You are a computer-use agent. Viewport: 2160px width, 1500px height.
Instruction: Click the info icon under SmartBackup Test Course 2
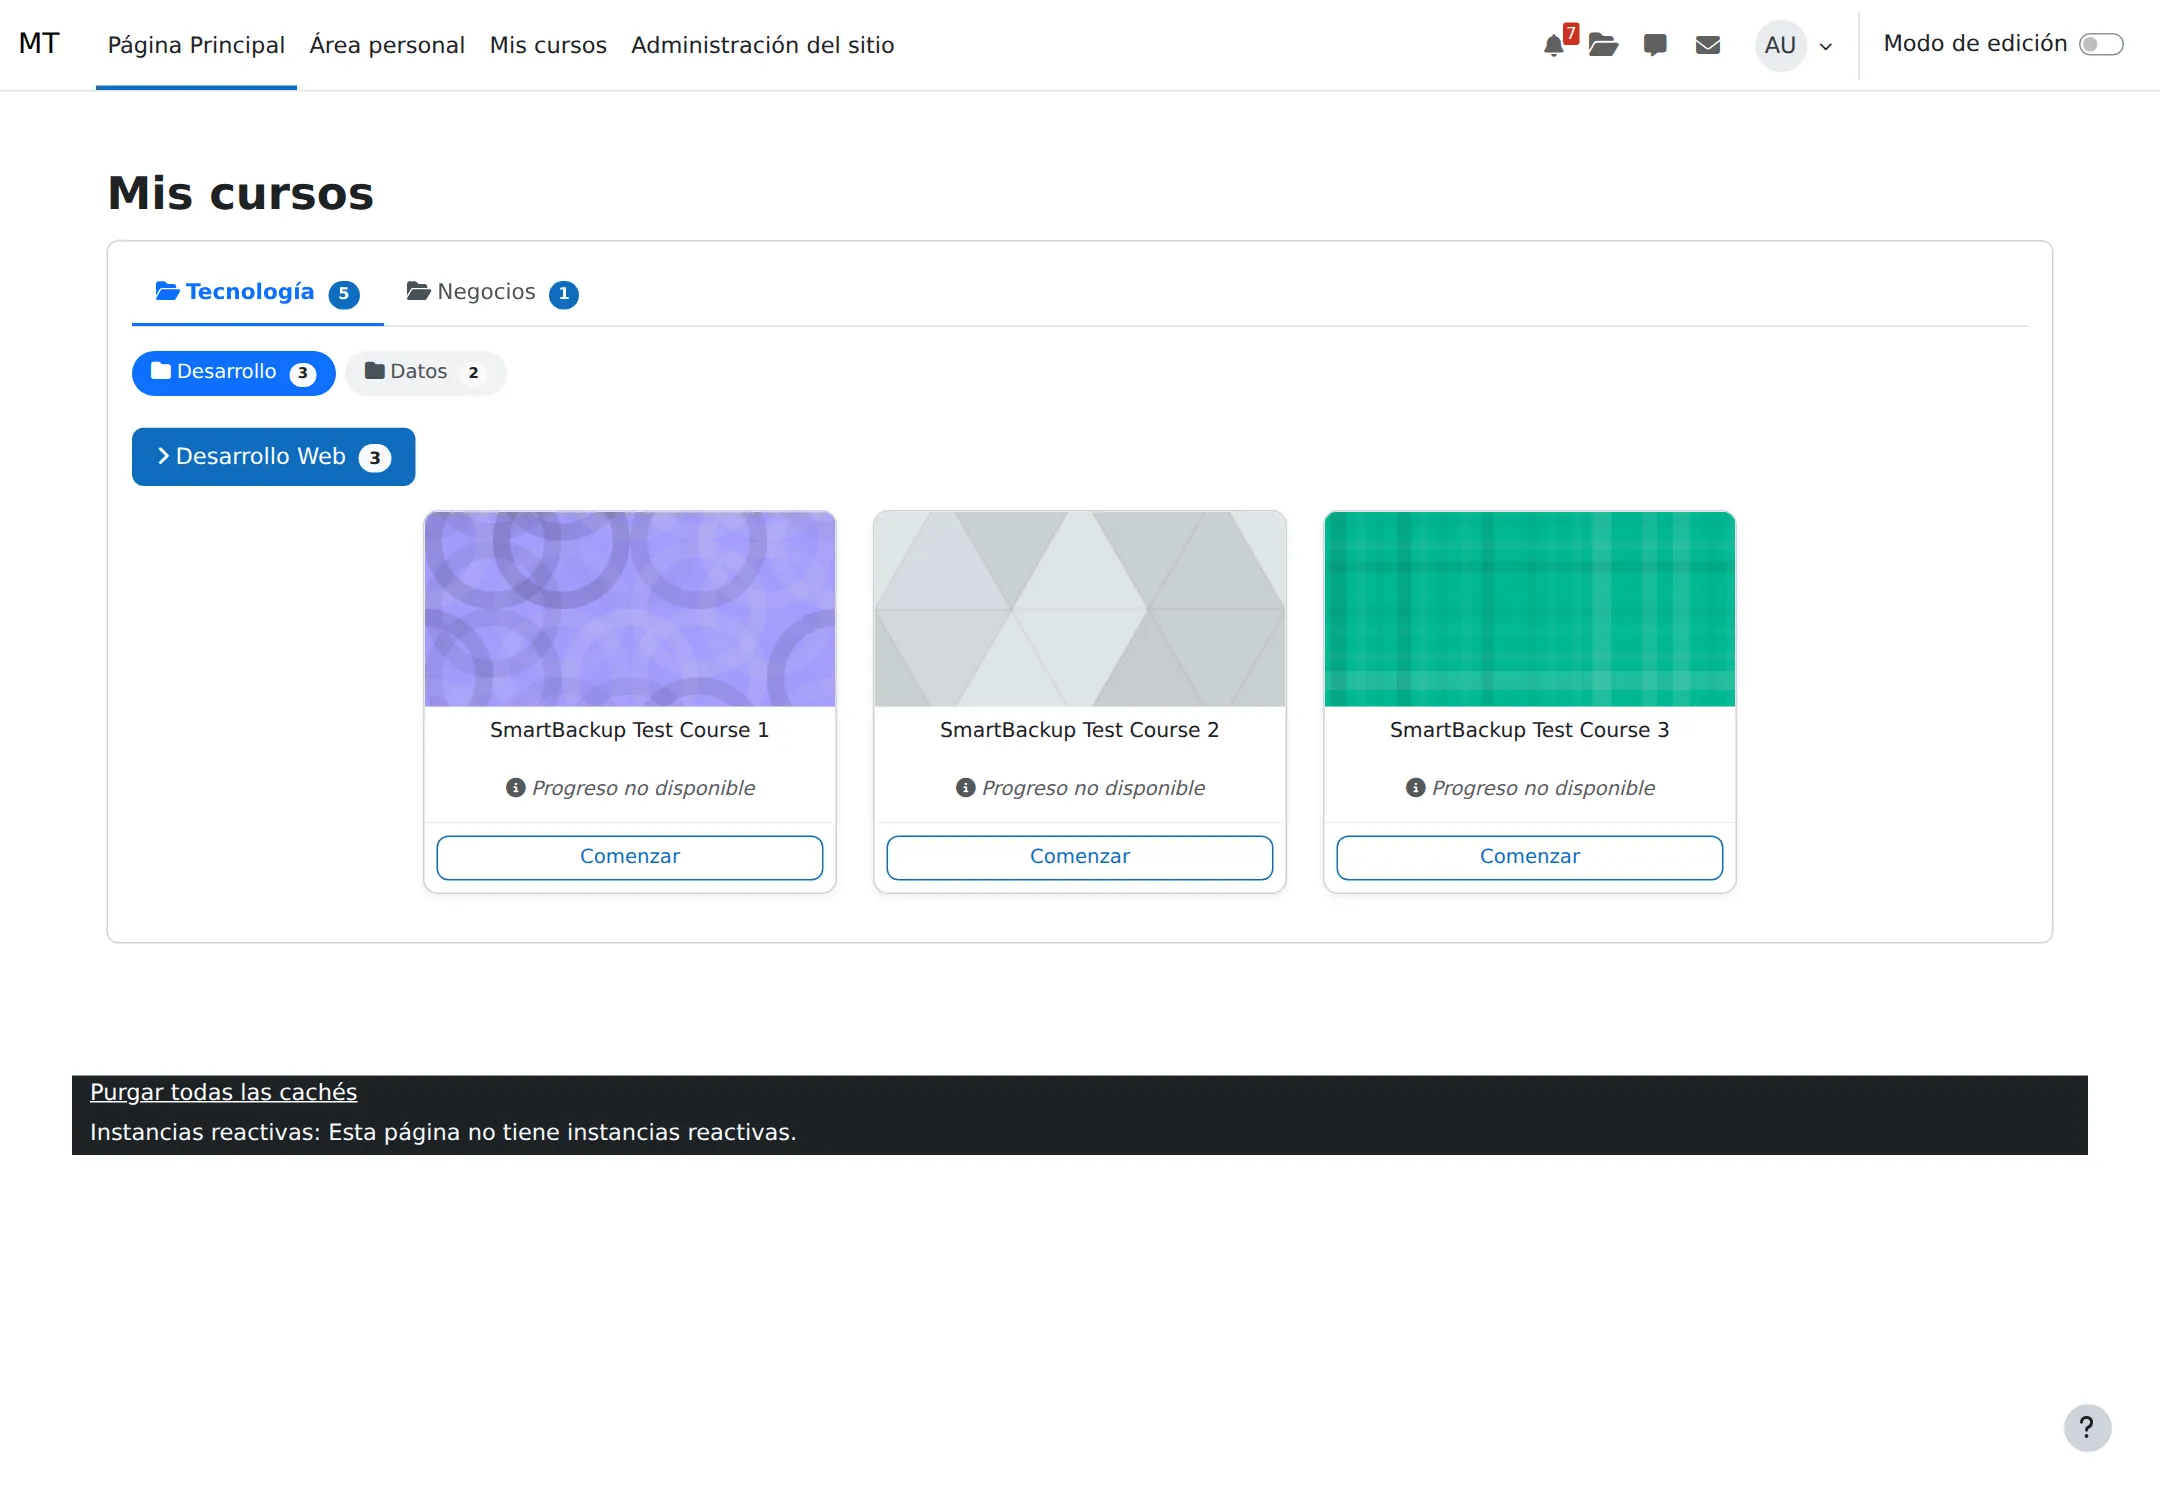pos(965,788)
